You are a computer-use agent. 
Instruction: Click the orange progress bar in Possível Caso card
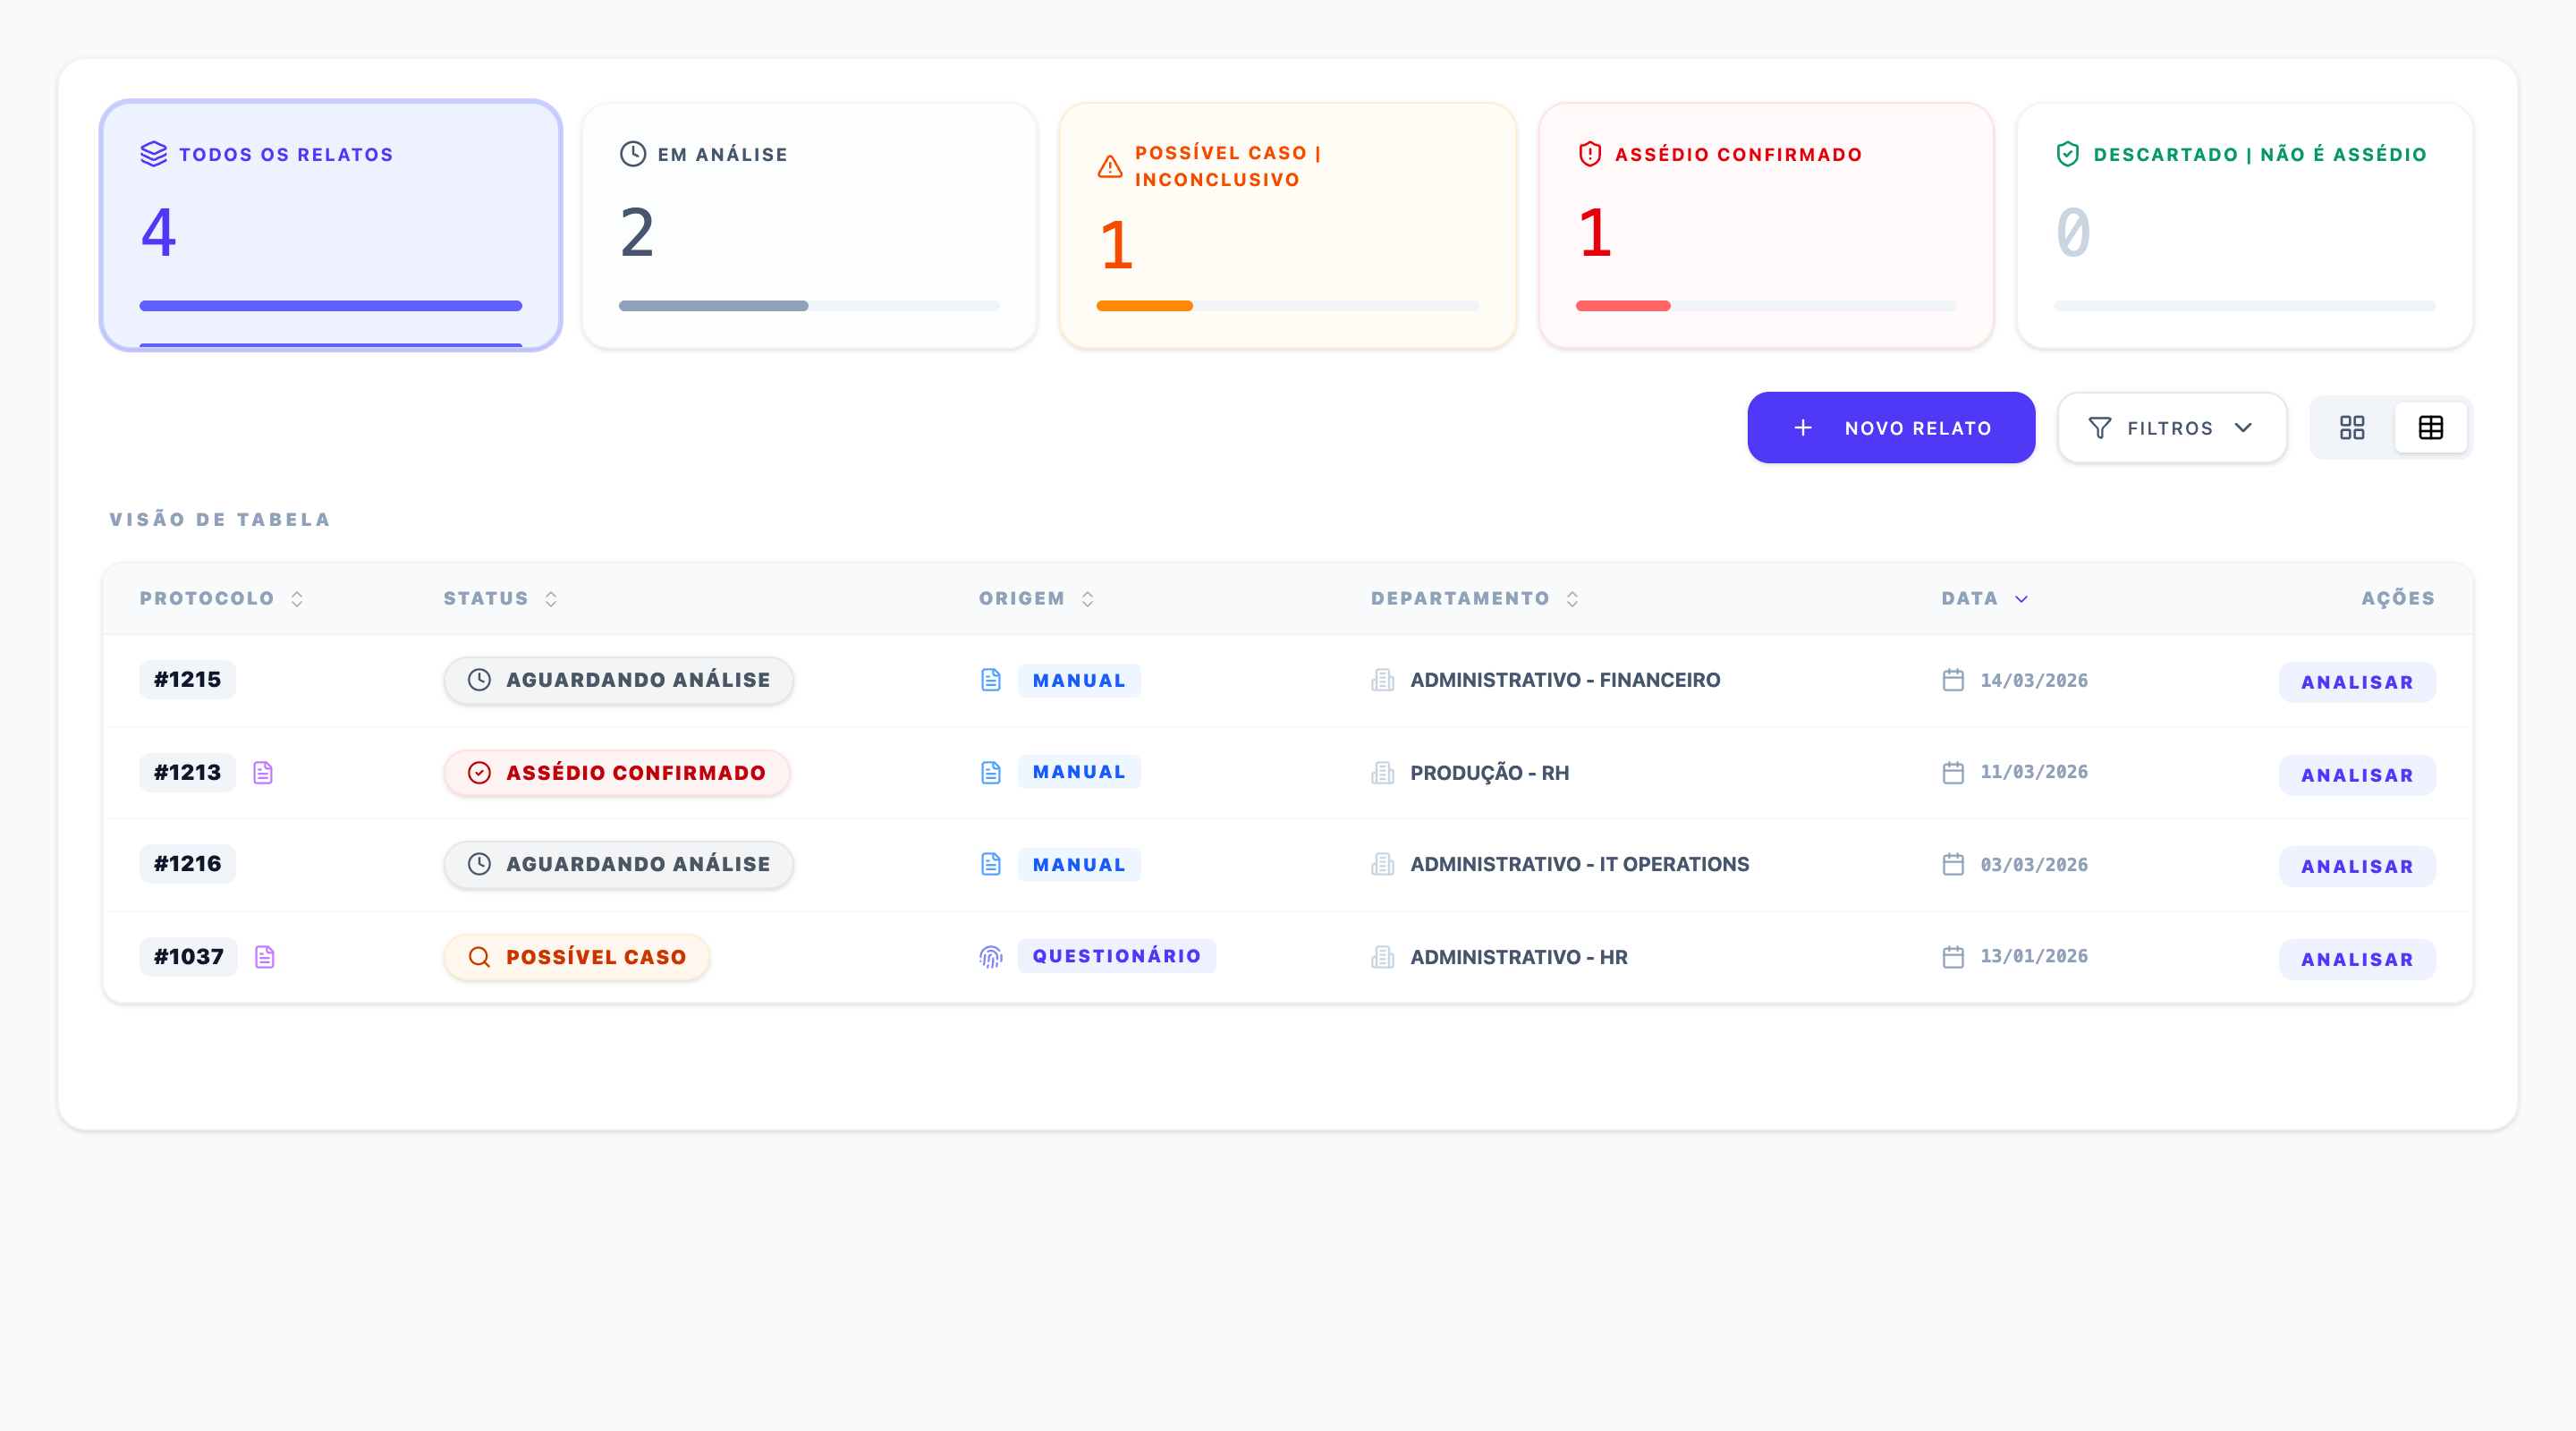1144,306
